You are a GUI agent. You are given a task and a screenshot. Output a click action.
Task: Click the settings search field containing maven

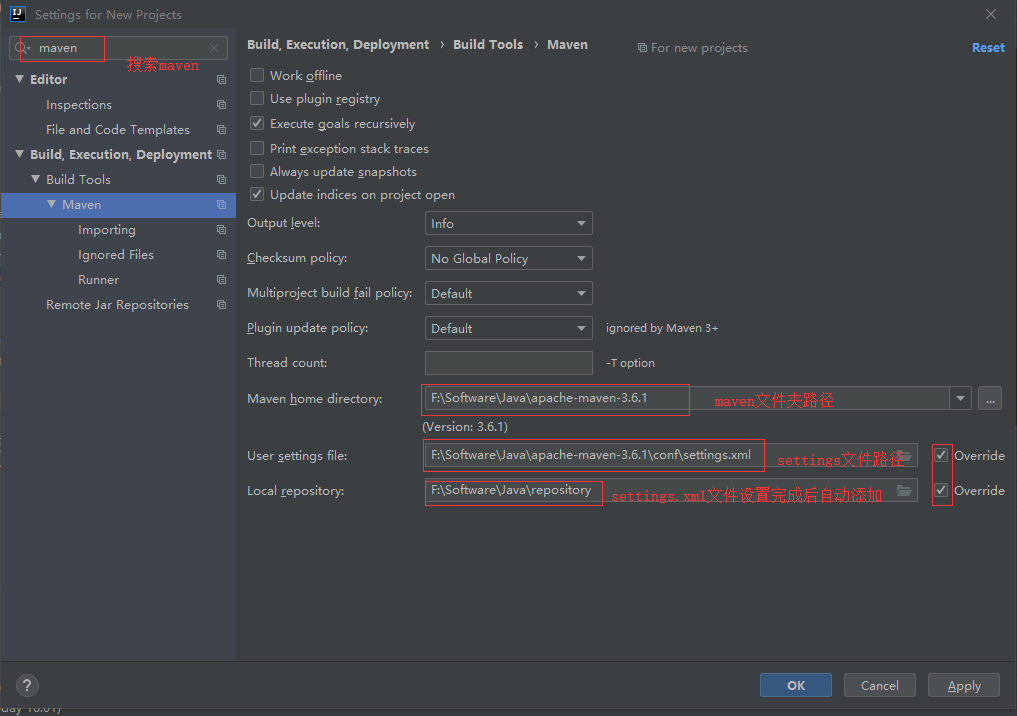(x=118, y=48)
